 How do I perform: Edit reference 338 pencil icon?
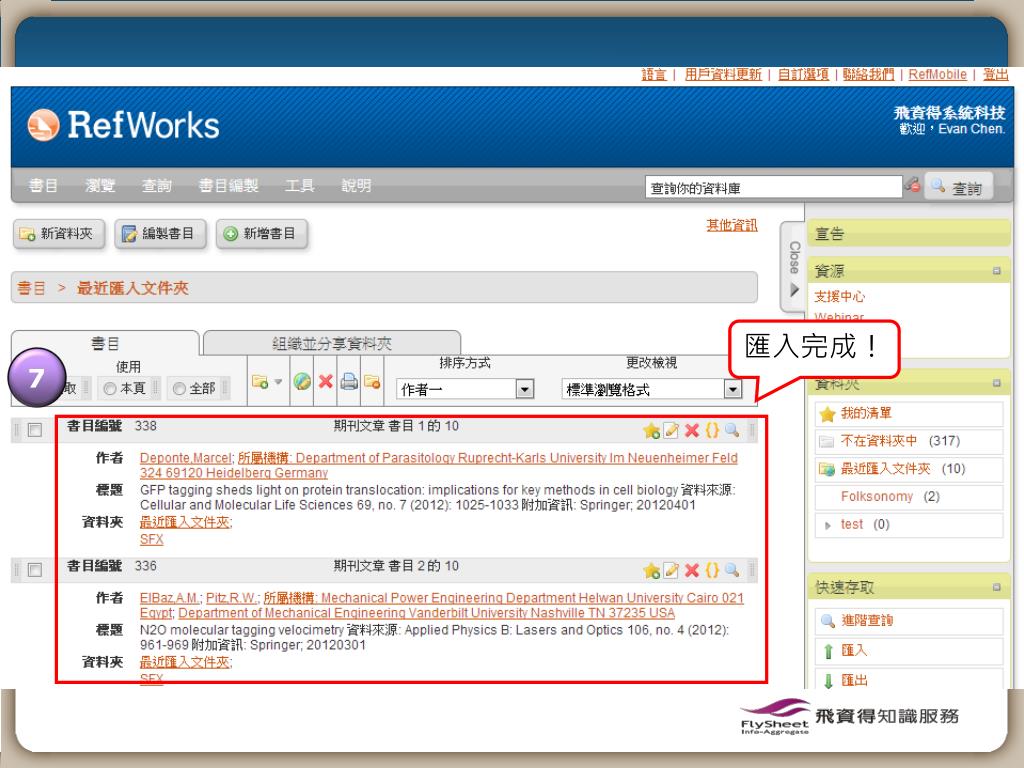tap(671, 430)
